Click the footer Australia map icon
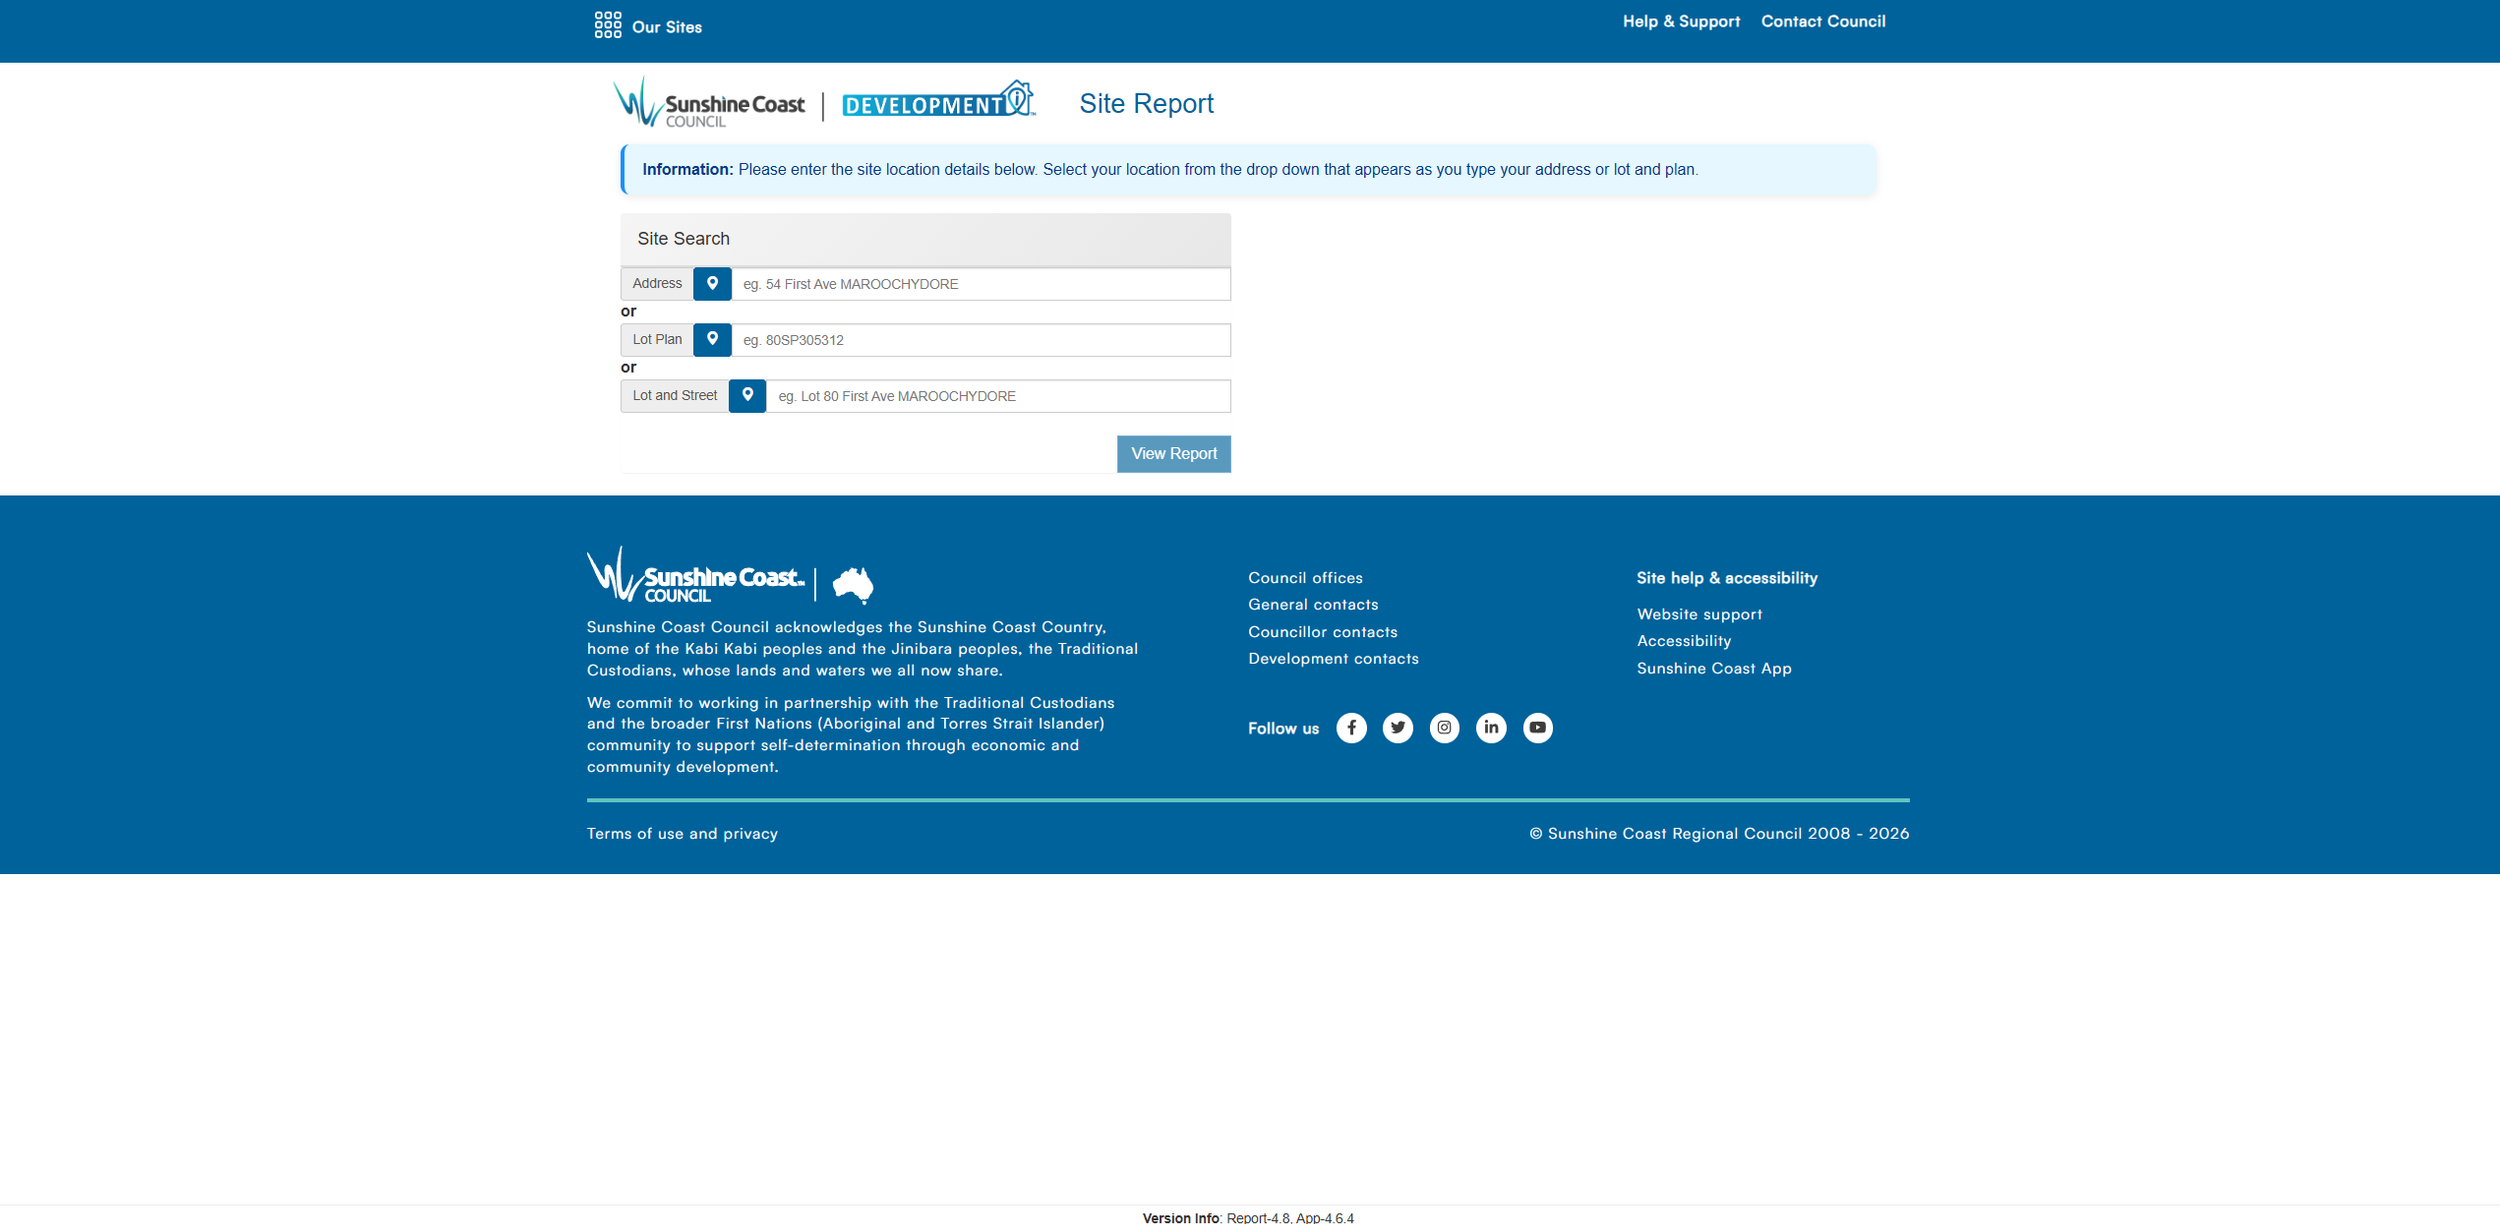The width and height of the screenshot is (2500, 1224). point(853,584)
